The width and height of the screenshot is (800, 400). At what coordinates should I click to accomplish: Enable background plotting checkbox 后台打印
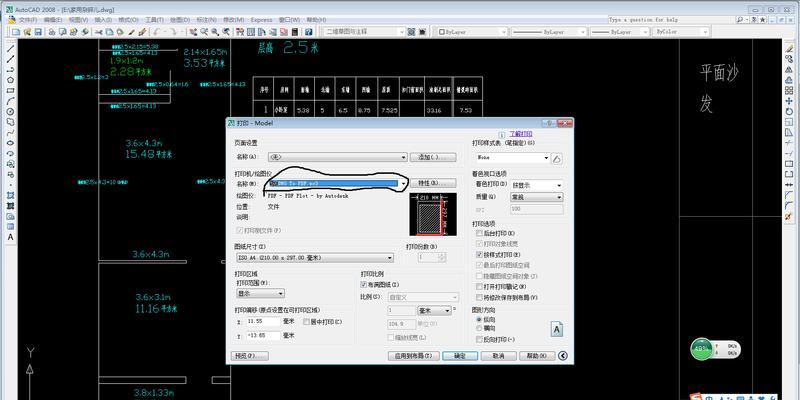(x=479, y=233)
